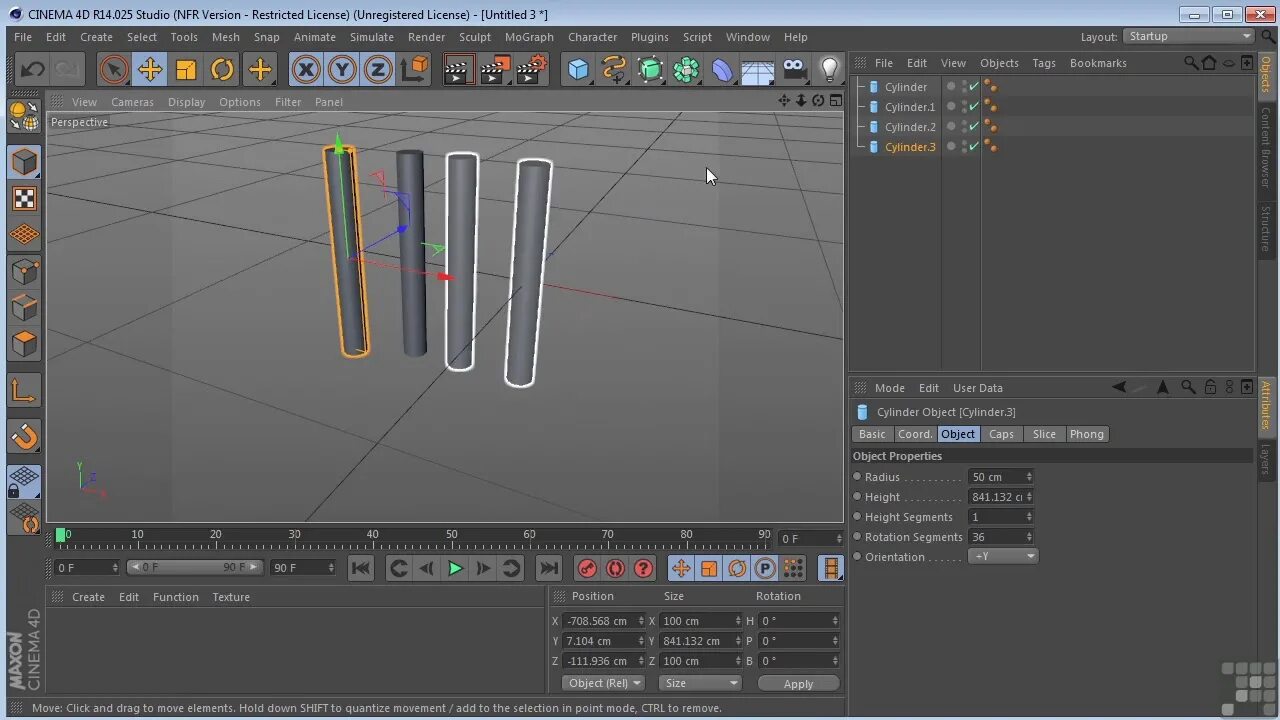Activate the Rotate tool
Screen dimensions: 1280x720
(x=222, y=69)
